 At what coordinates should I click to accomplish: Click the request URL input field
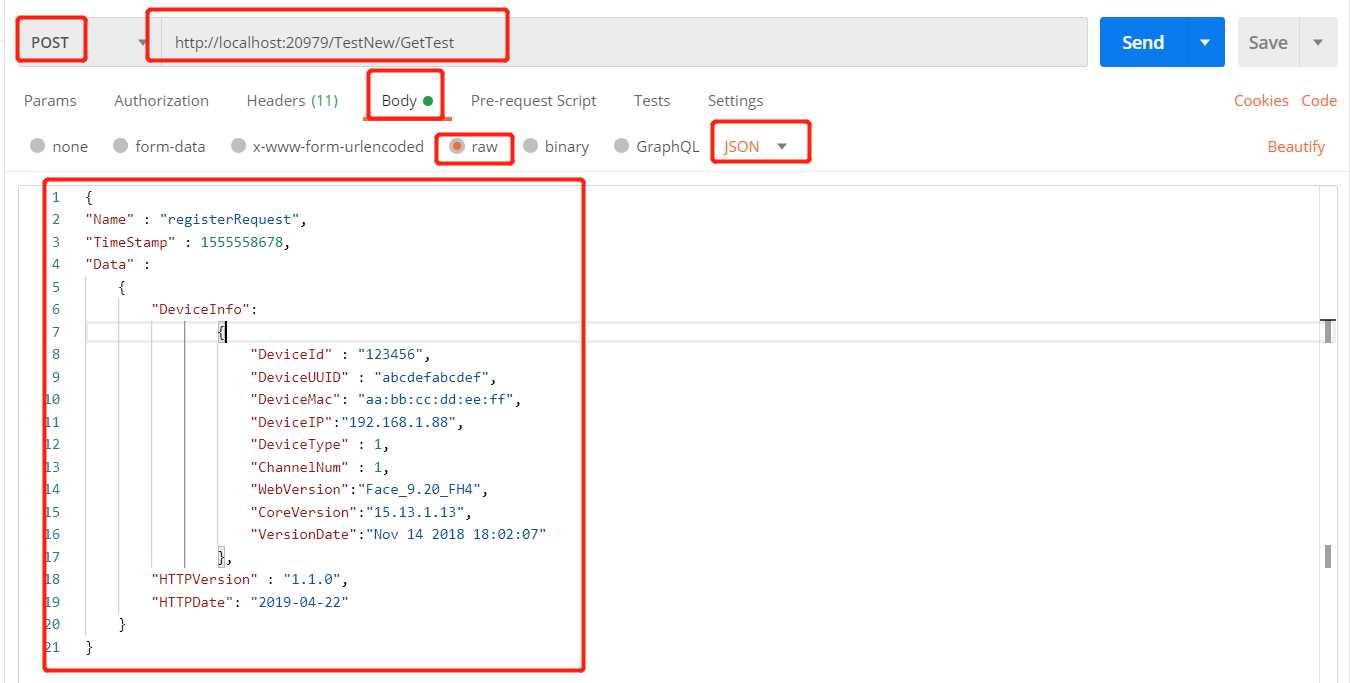(622, 42)
